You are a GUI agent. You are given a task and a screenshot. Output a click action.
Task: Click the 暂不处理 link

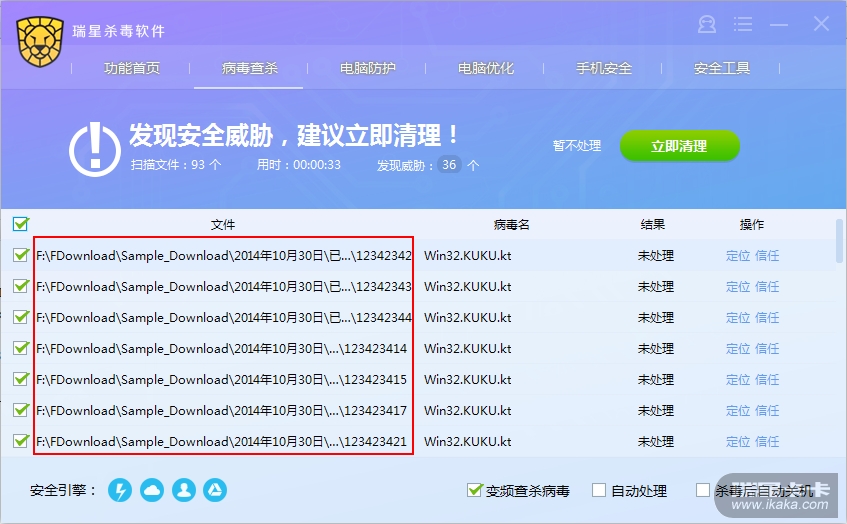pos(577,146)
